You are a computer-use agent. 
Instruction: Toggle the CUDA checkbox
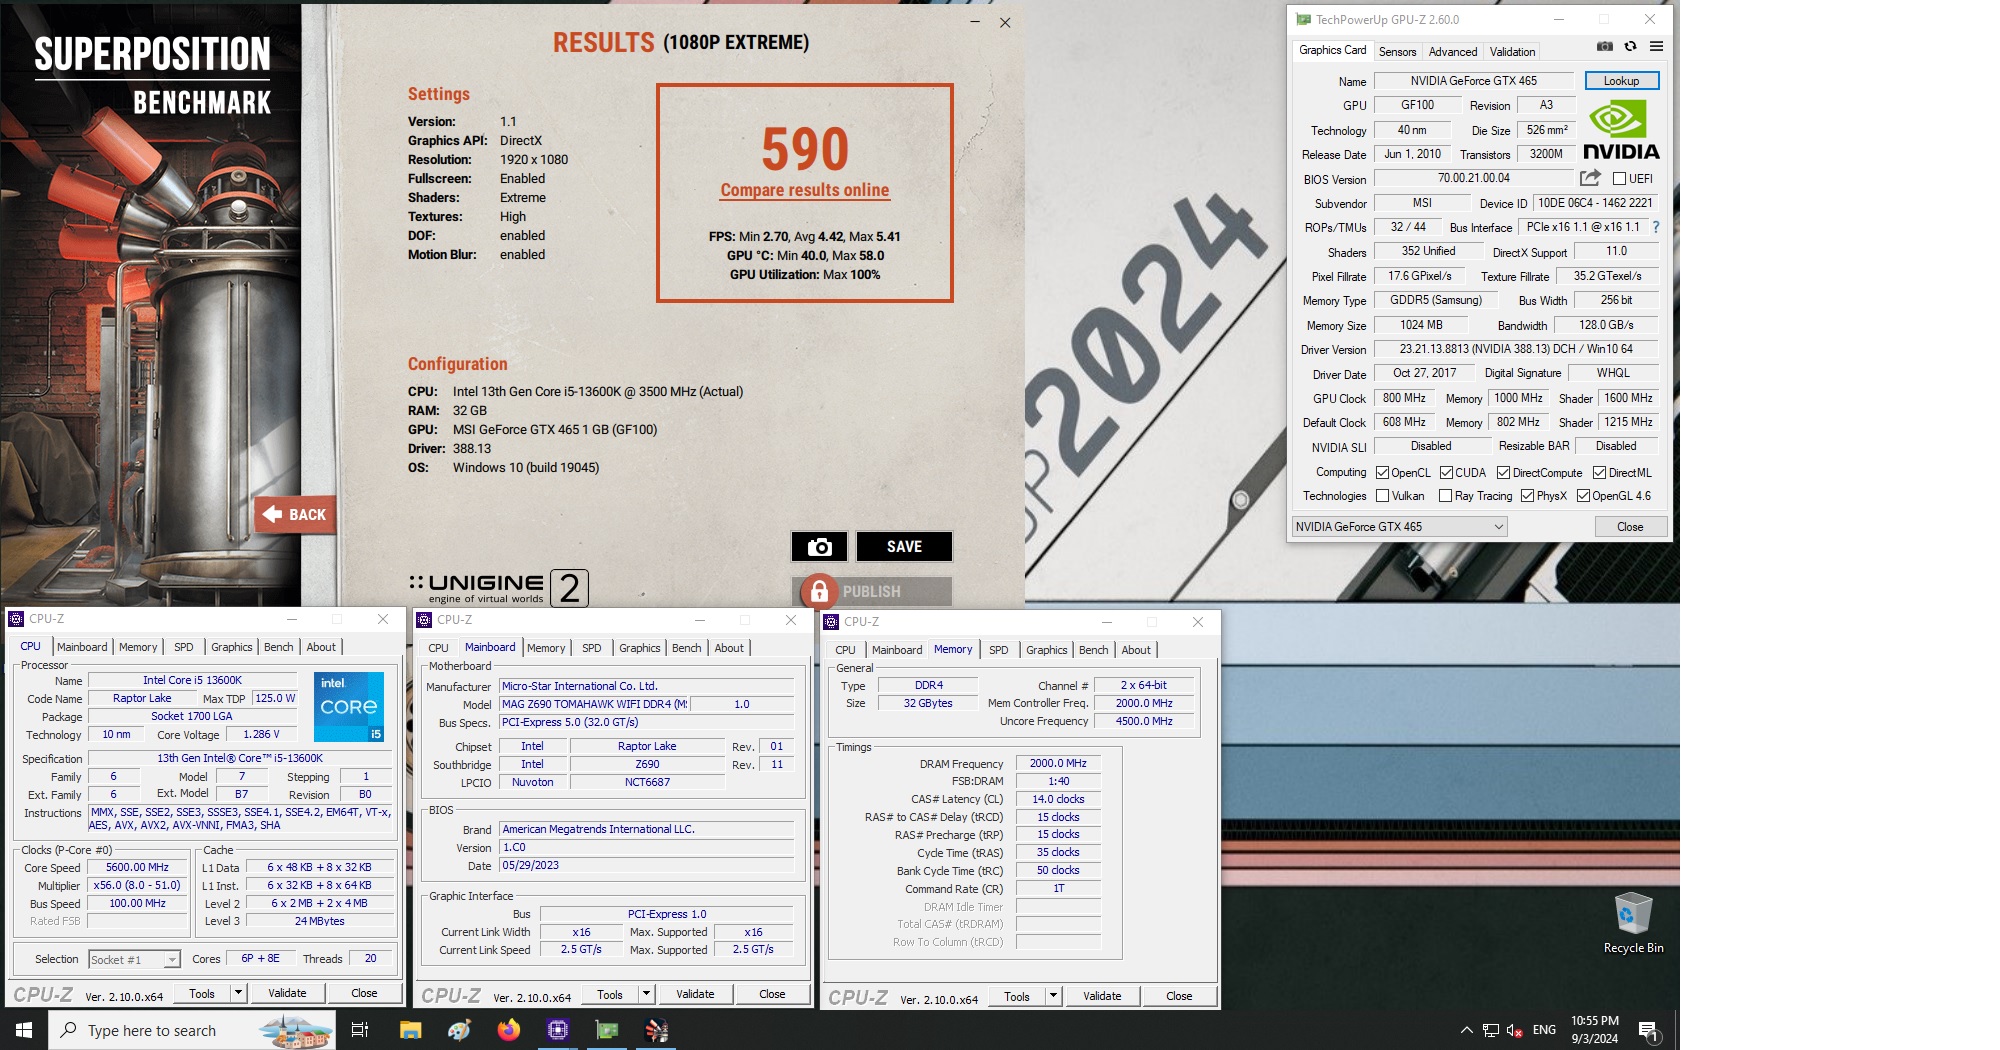[1446, 473]
